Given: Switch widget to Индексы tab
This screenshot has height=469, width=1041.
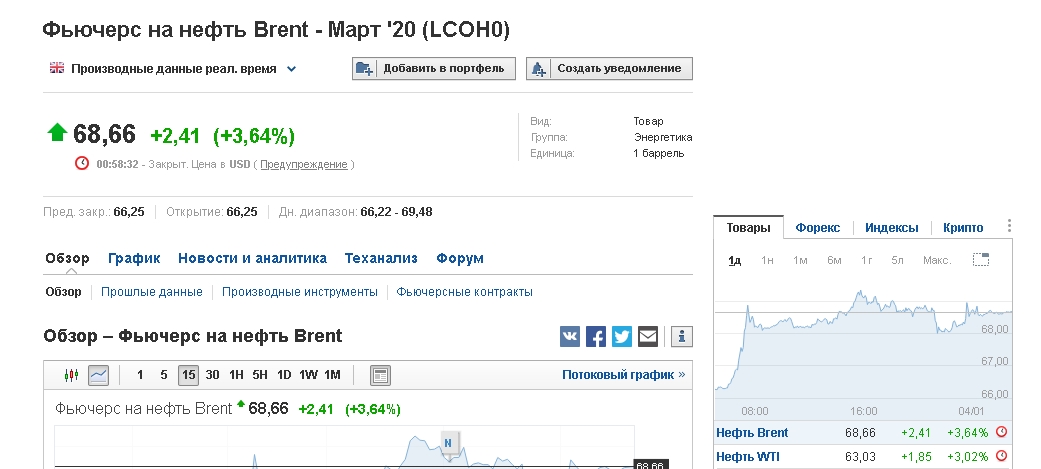Looking at the screenshot, I should pyautogui.click(x=892, y=228).
